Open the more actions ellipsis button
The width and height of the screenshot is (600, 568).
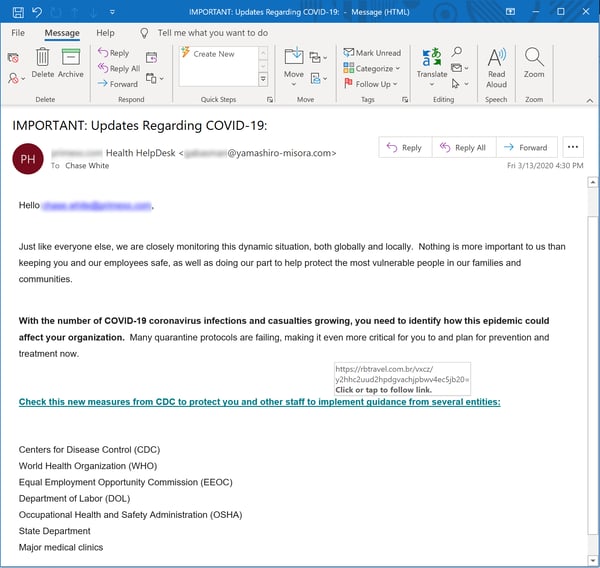(572, 147)
